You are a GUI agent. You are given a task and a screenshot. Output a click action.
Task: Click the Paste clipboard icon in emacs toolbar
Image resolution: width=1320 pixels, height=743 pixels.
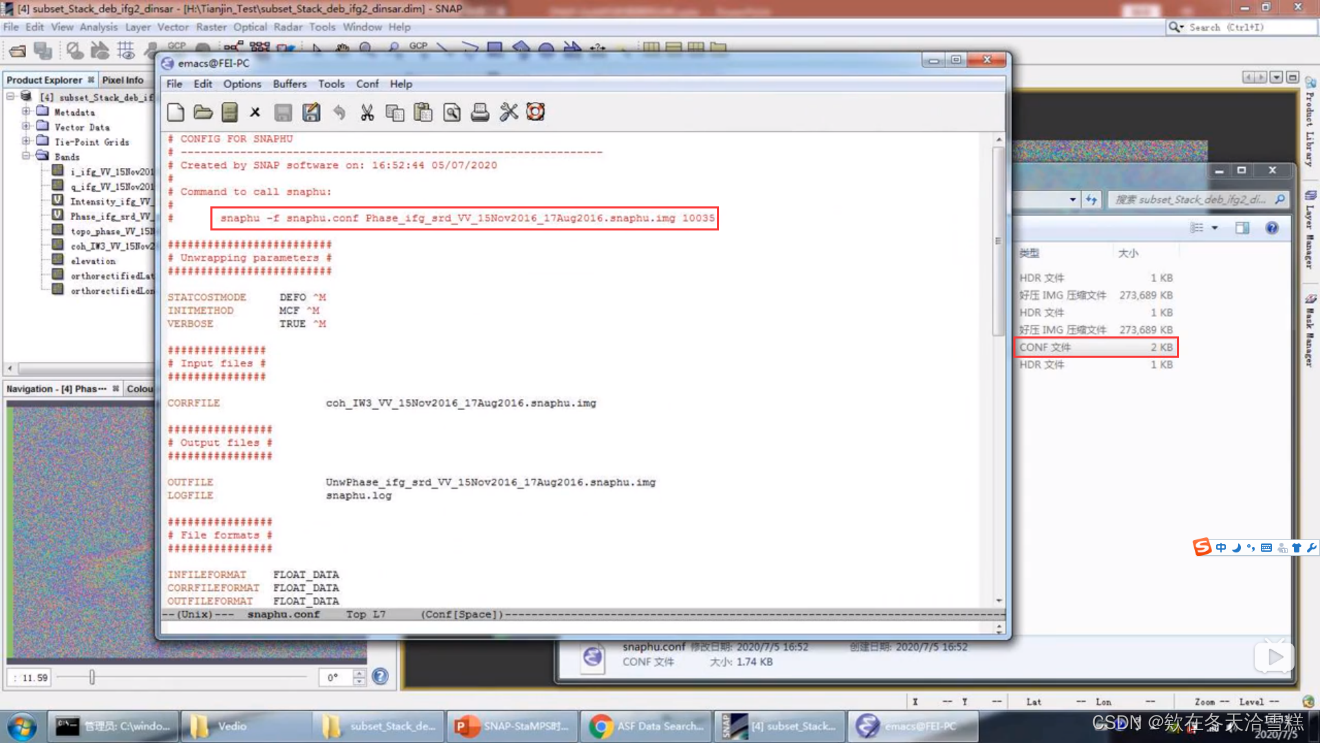pyautogui.click(x=423, y=112)
